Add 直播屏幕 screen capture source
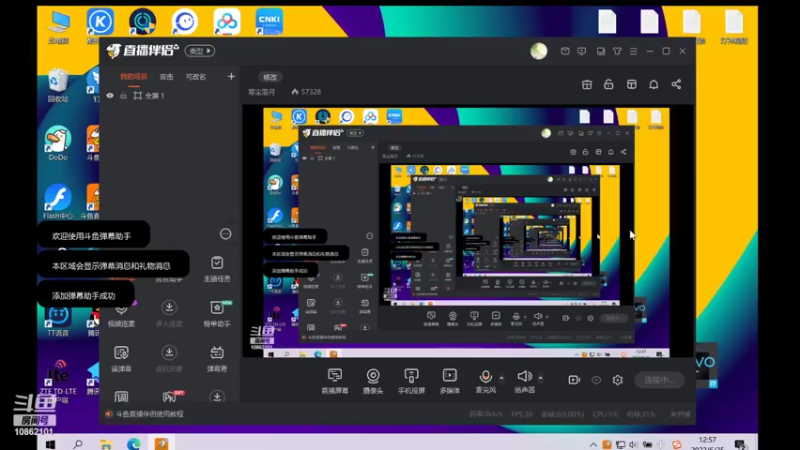The image size is (800, 450). tap(335, 381)
